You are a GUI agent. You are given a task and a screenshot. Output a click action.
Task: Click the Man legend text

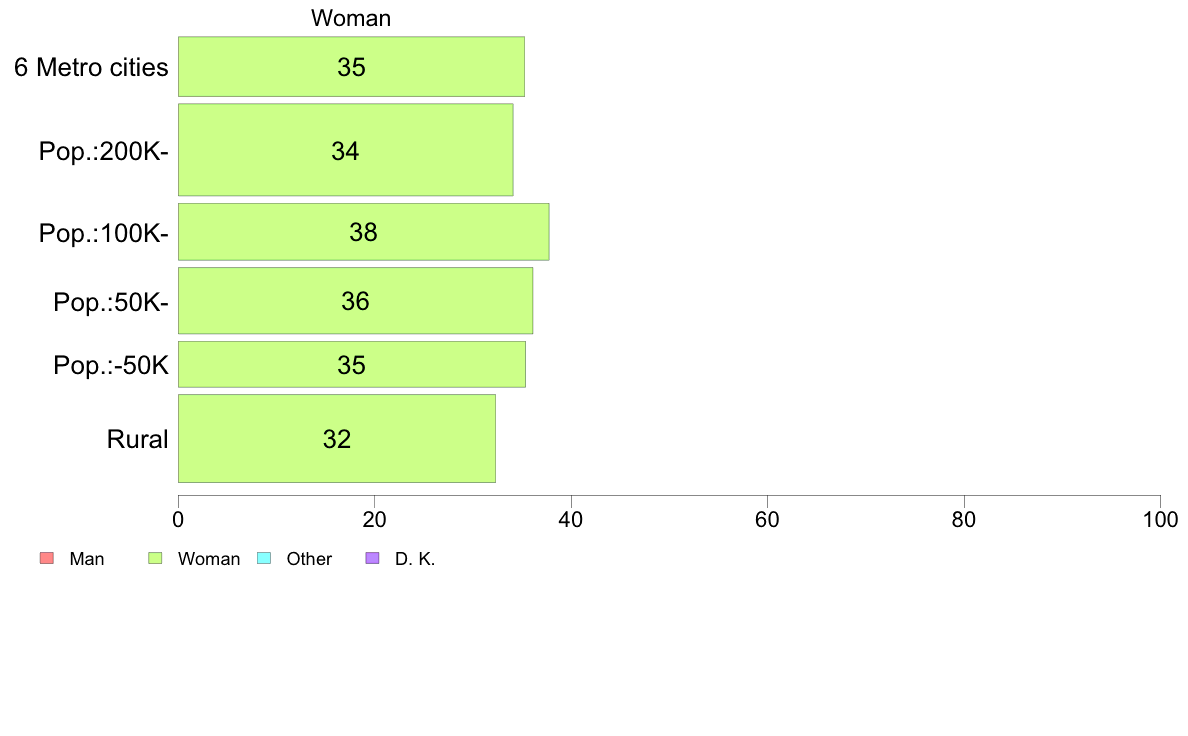(x=86, y=559)
